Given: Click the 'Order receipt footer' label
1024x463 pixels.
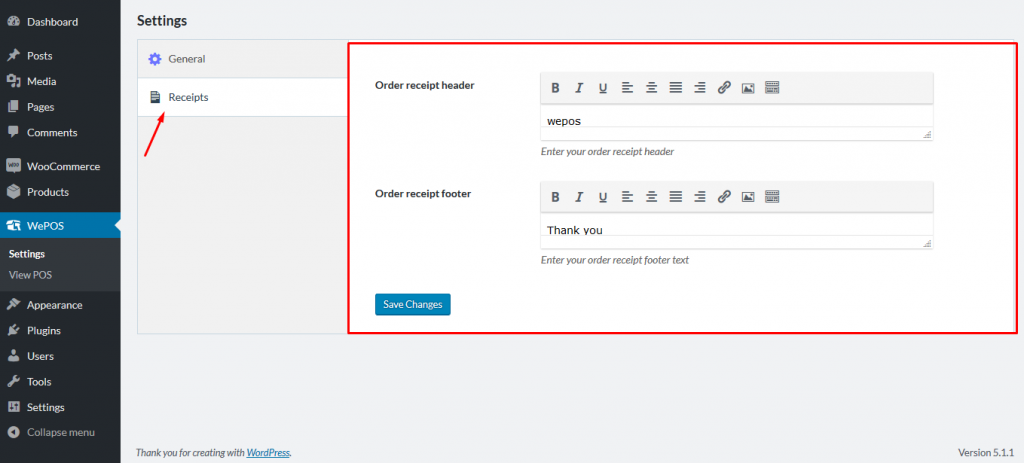Looking at the screenshot, I should click(423, 193).
